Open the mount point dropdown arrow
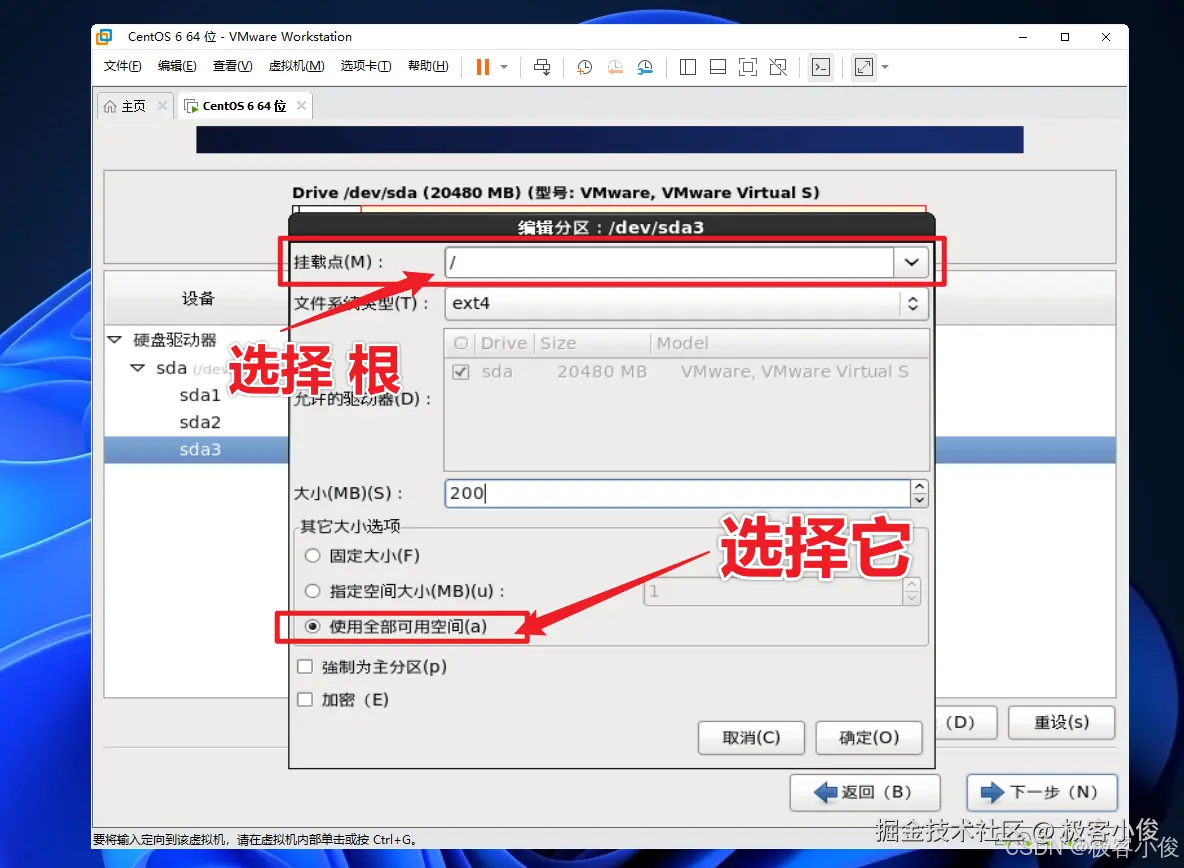This screenshot has width=1184, height=868. [x=911, y=262]
